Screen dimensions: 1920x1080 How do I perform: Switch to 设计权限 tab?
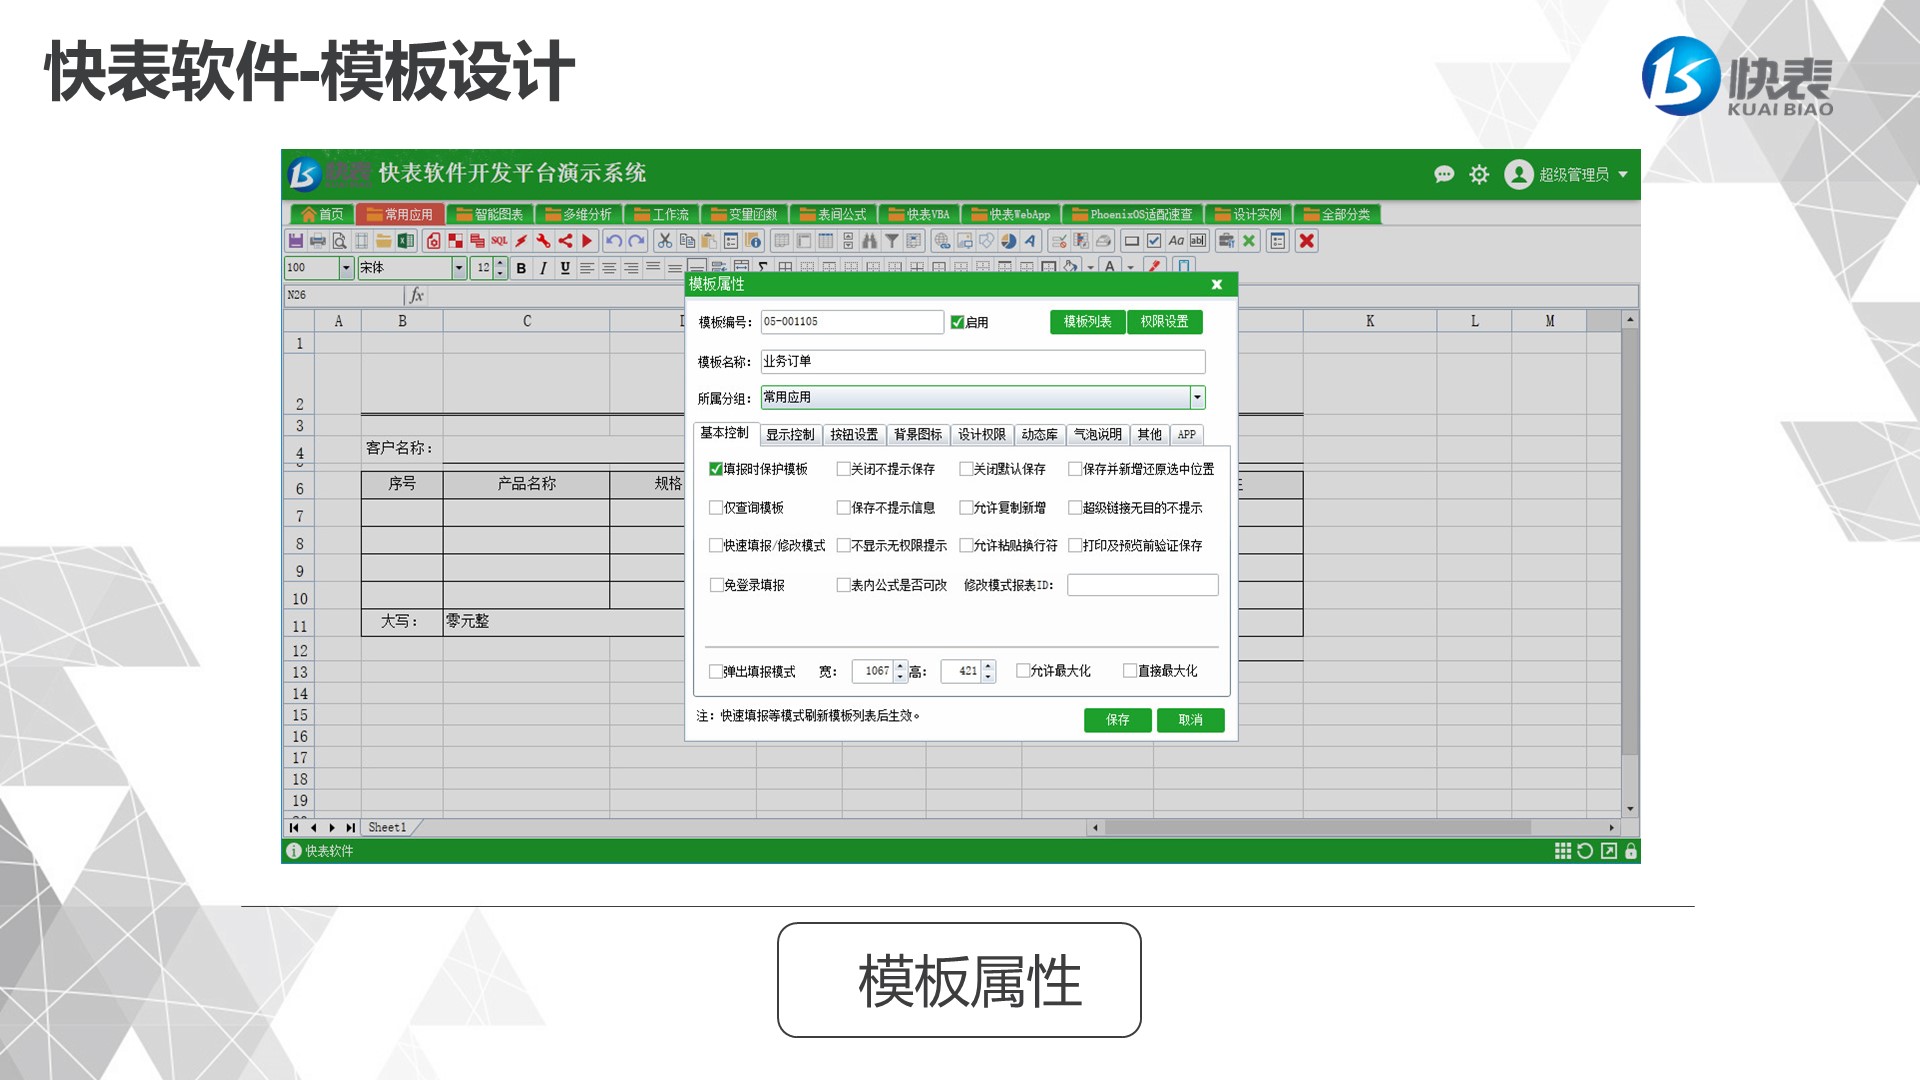point(982,435)
